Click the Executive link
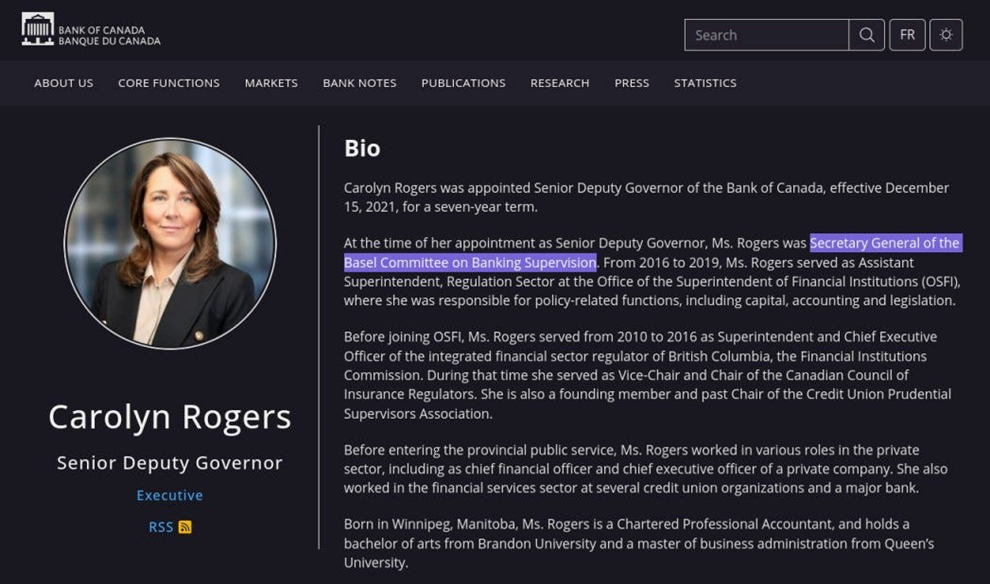Image resolution: width=990 pixels, height=584 pixels. (170, 495)
